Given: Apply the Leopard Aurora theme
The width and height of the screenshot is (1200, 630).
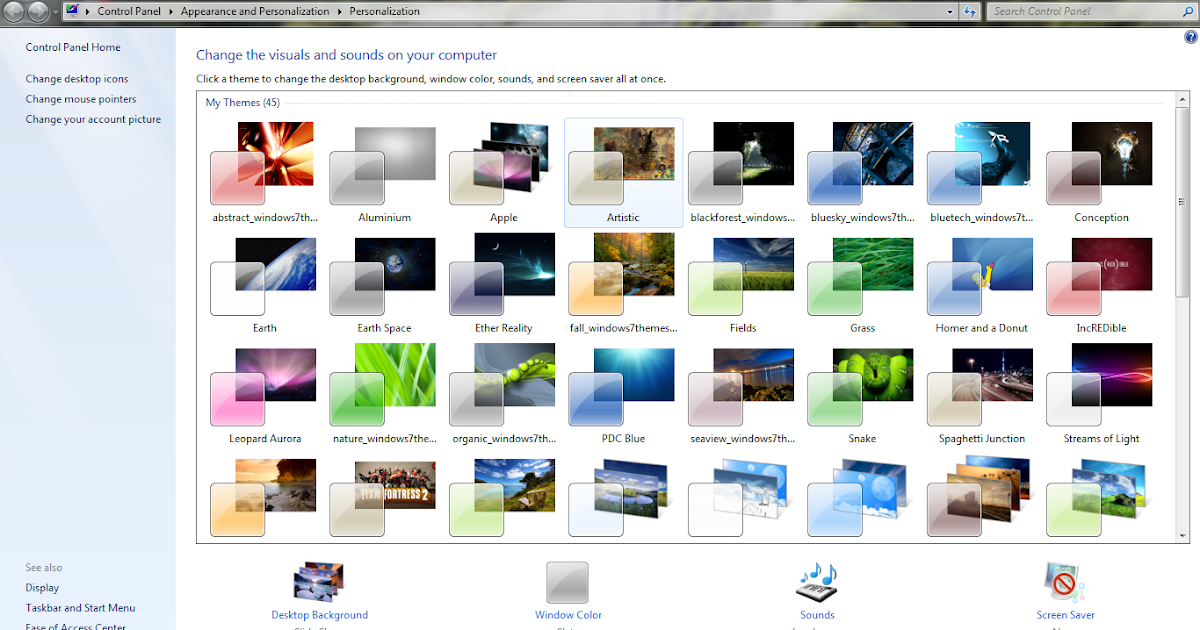Looking at the screenshot, I should (x=265, y=395).
